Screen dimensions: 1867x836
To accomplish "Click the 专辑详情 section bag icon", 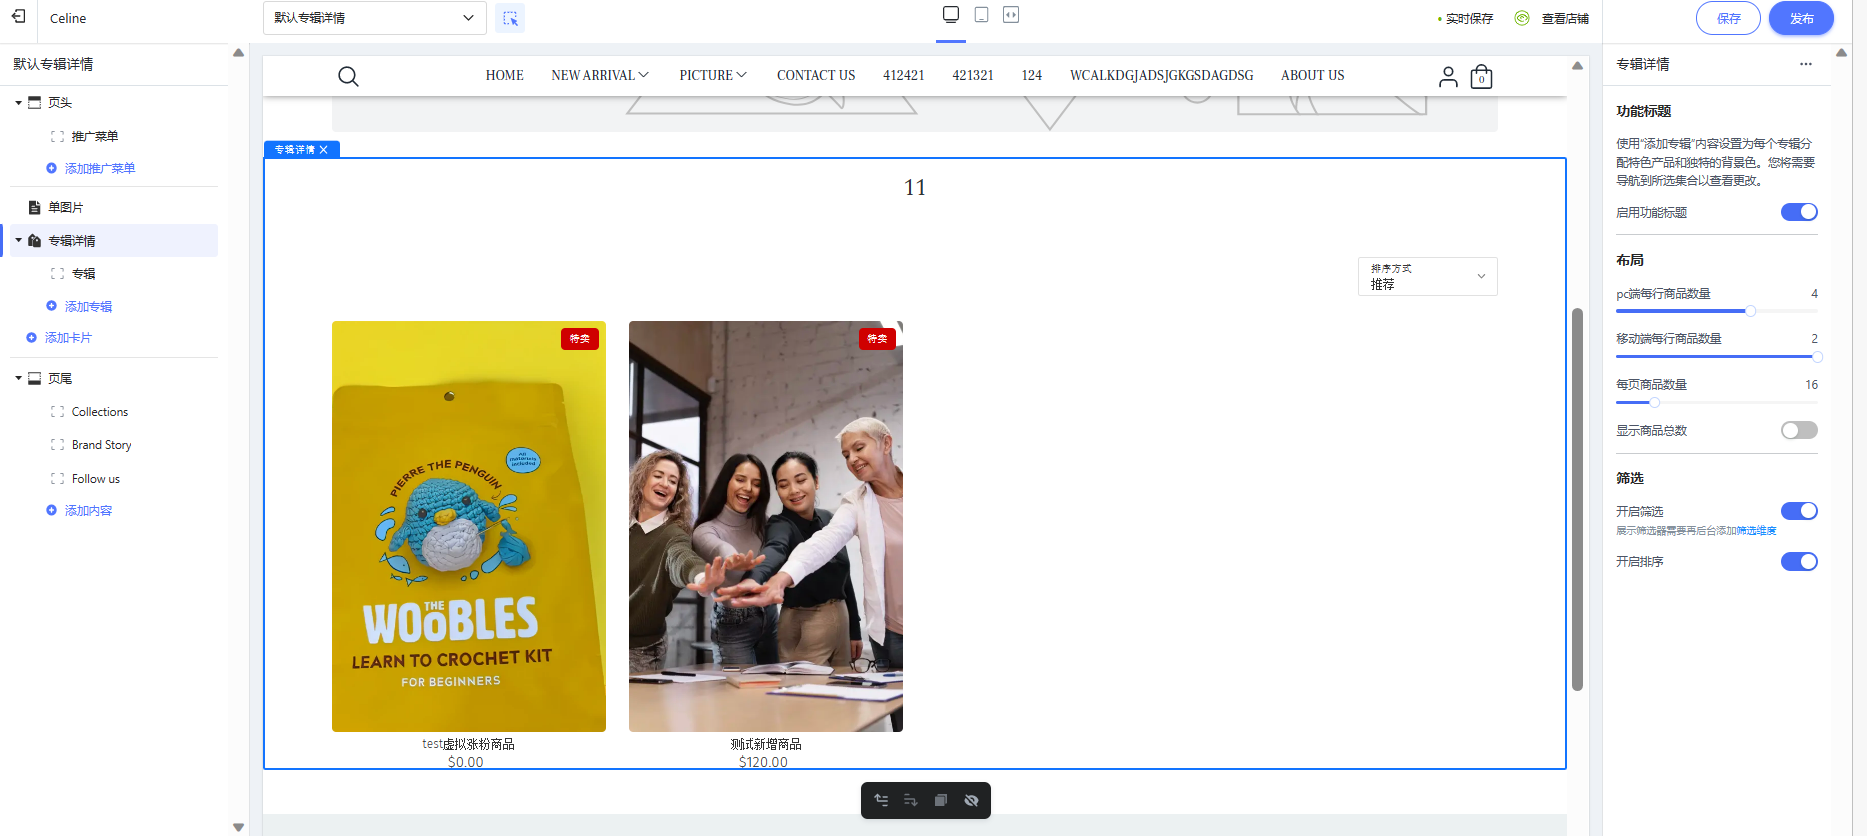I will [35, 240].
